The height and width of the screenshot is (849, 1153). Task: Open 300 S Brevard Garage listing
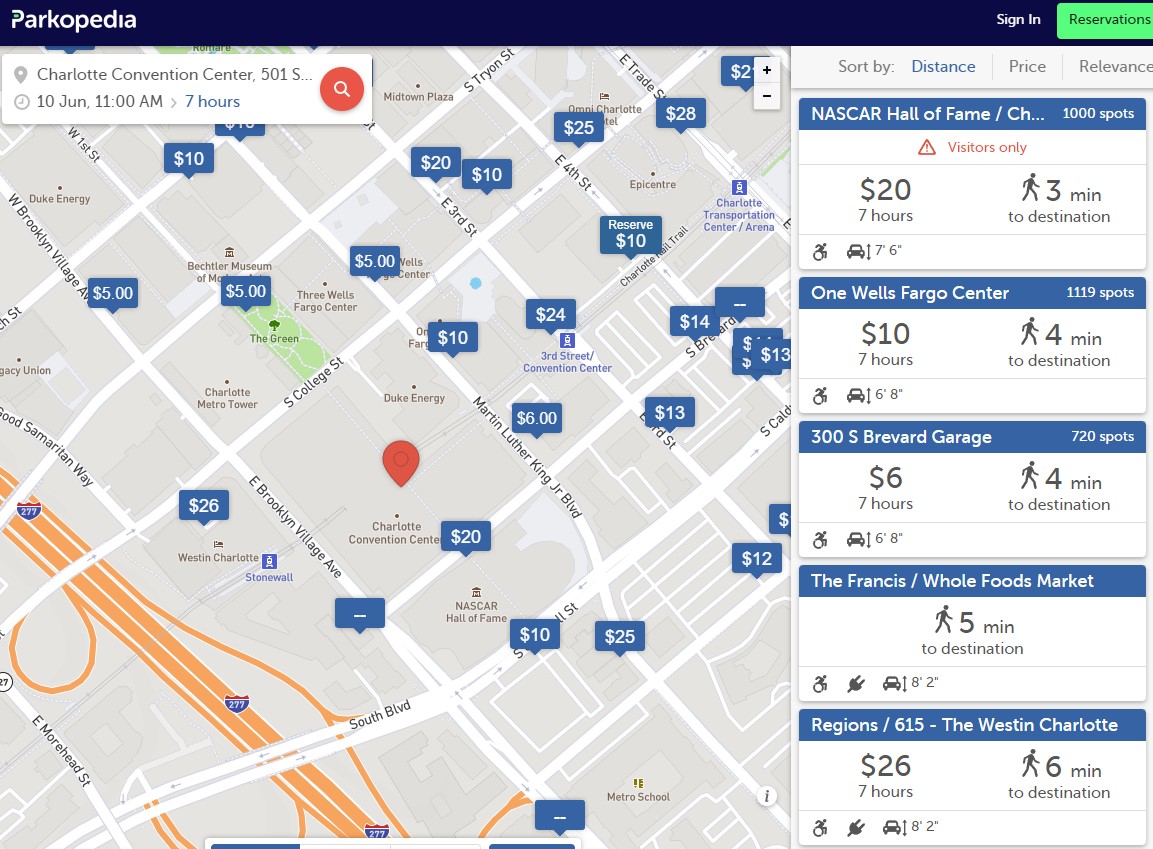[x=902, y=437]
